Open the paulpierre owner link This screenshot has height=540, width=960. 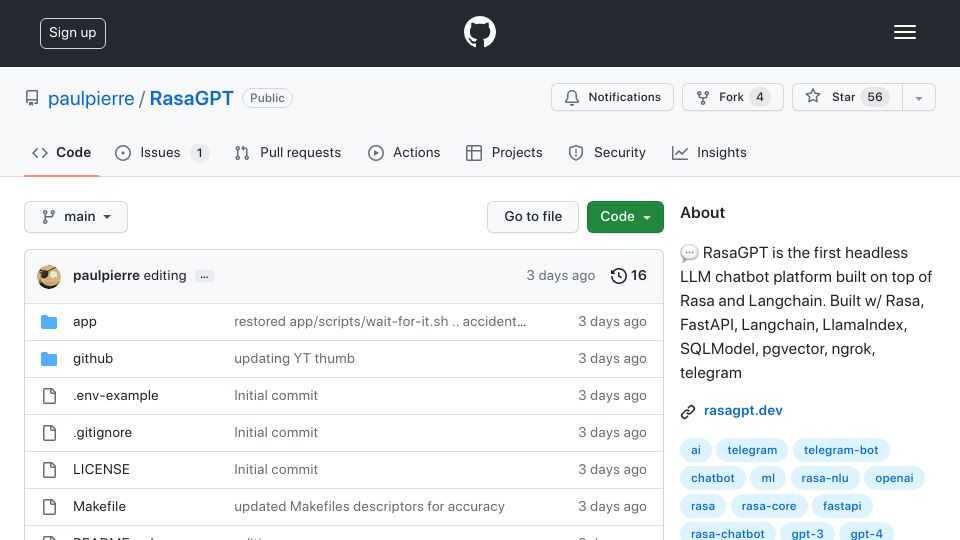point(91,99)
